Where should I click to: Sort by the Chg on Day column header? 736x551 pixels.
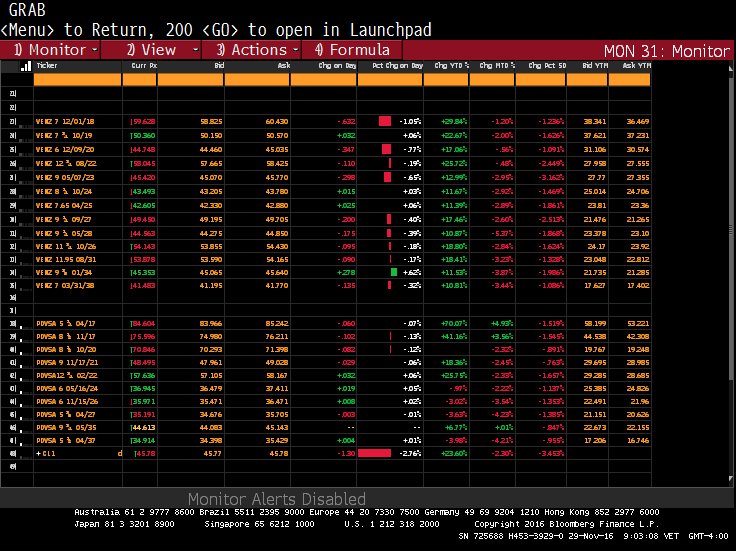[337, 66]
